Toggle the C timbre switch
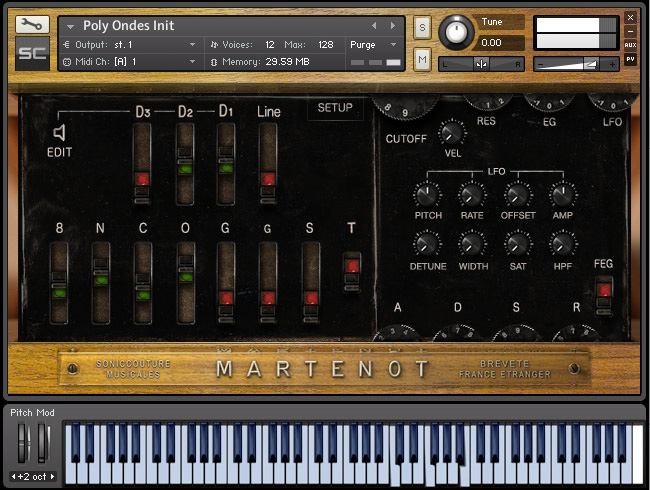The width and height of the screenshot is (650, 490). pyautogui.click(x=143, y=283)
